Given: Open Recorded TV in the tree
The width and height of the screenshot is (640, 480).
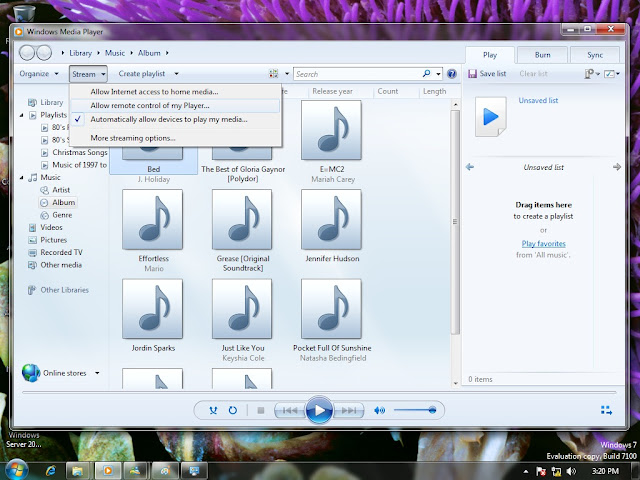Looking at the screenshot, I should [55, 252].
